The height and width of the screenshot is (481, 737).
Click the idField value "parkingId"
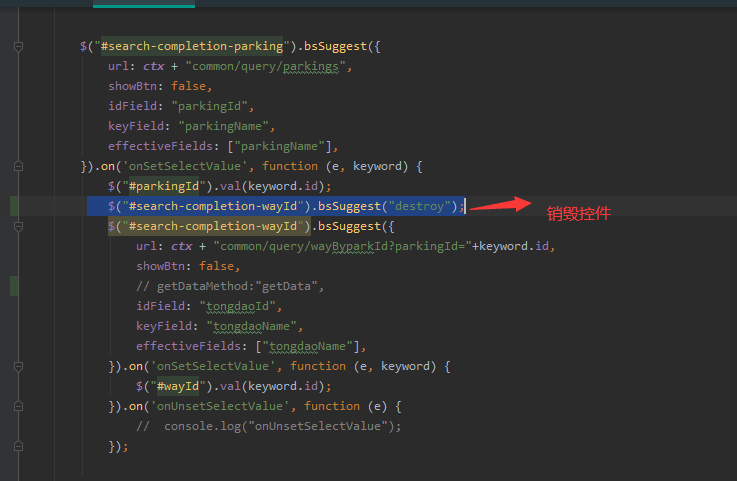209,106
